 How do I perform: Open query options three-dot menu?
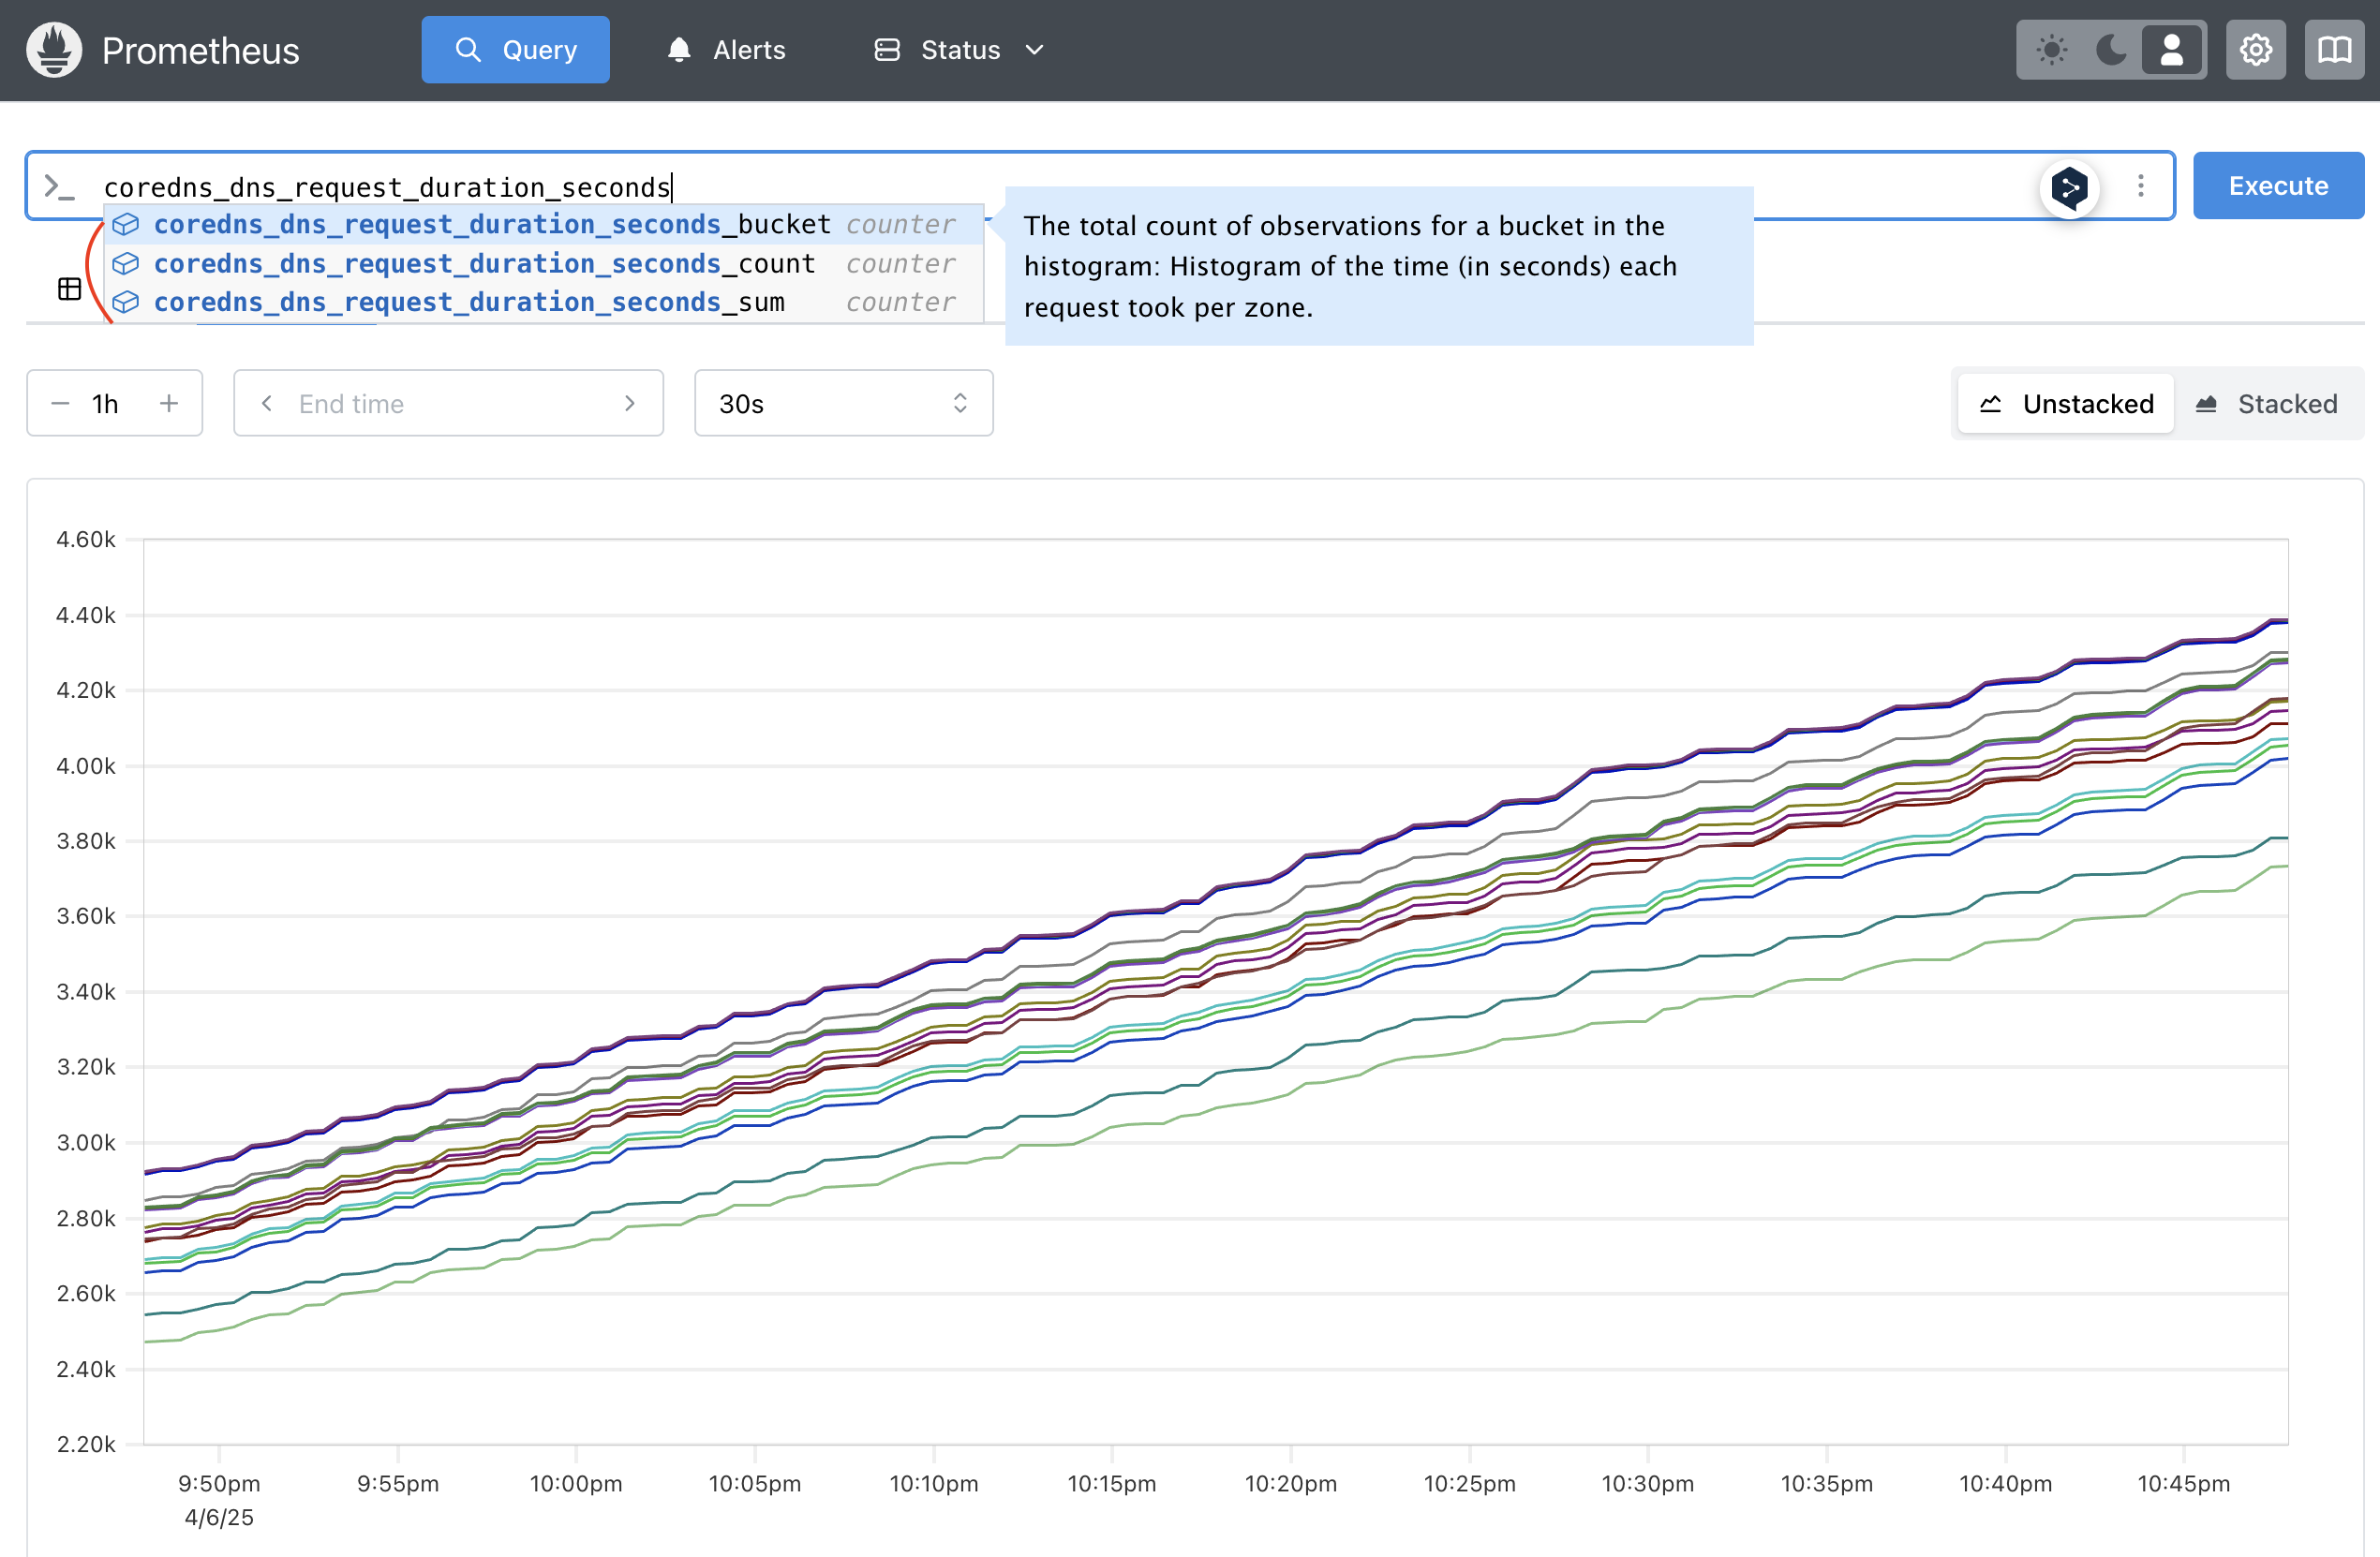[x=2140, y=186]
